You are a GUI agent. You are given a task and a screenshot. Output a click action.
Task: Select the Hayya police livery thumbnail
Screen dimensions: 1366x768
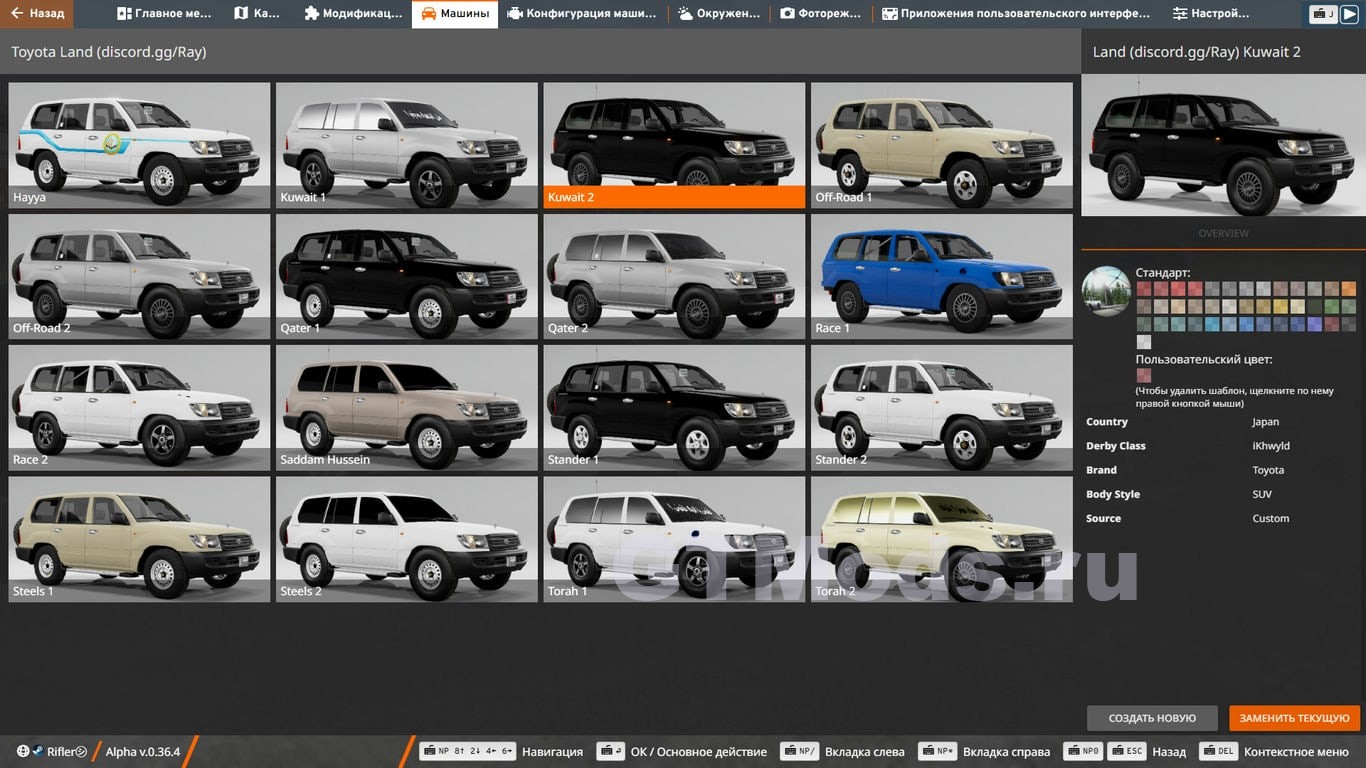point(139,145)
